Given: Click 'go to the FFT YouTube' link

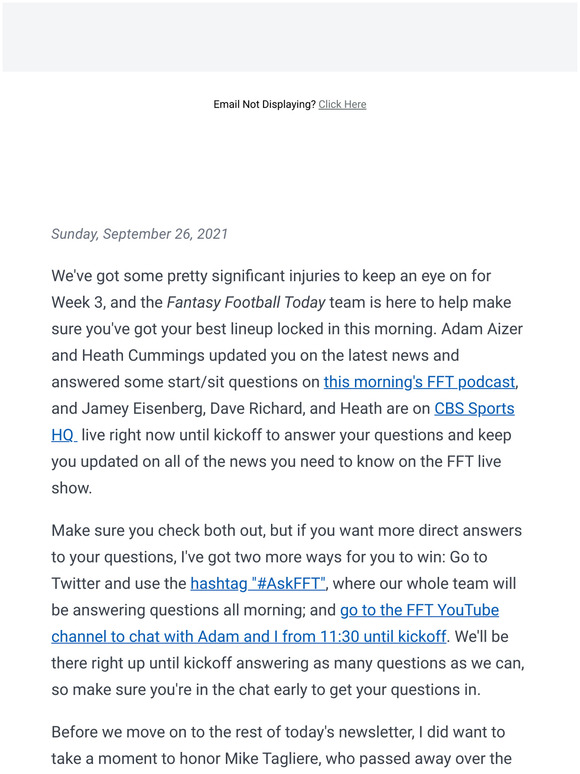Looking at the screenshot, I should pos(420,610).
